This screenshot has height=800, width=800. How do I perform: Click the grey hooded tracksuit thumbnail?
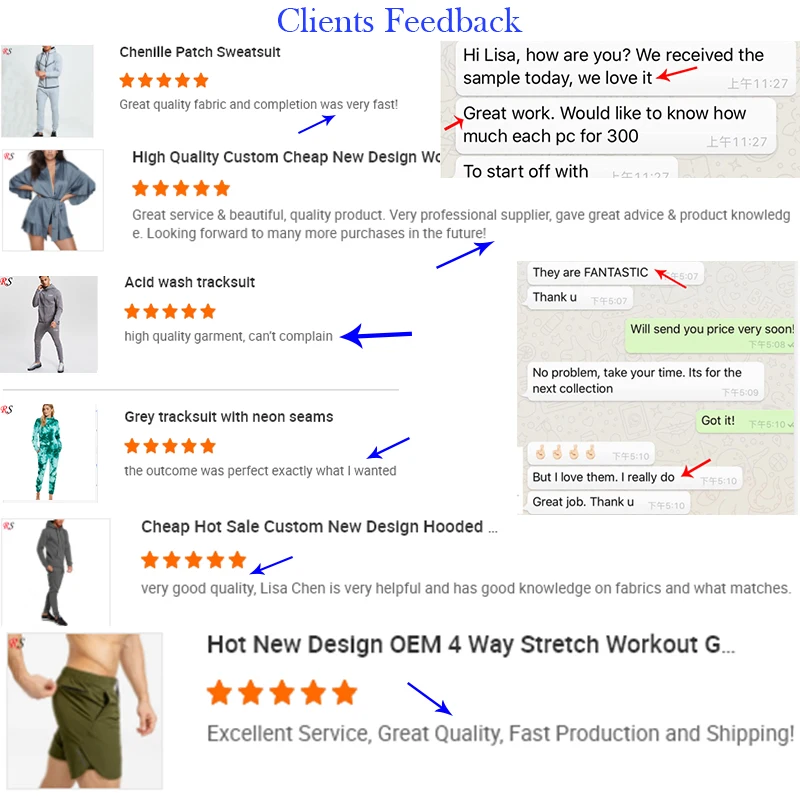56,572
